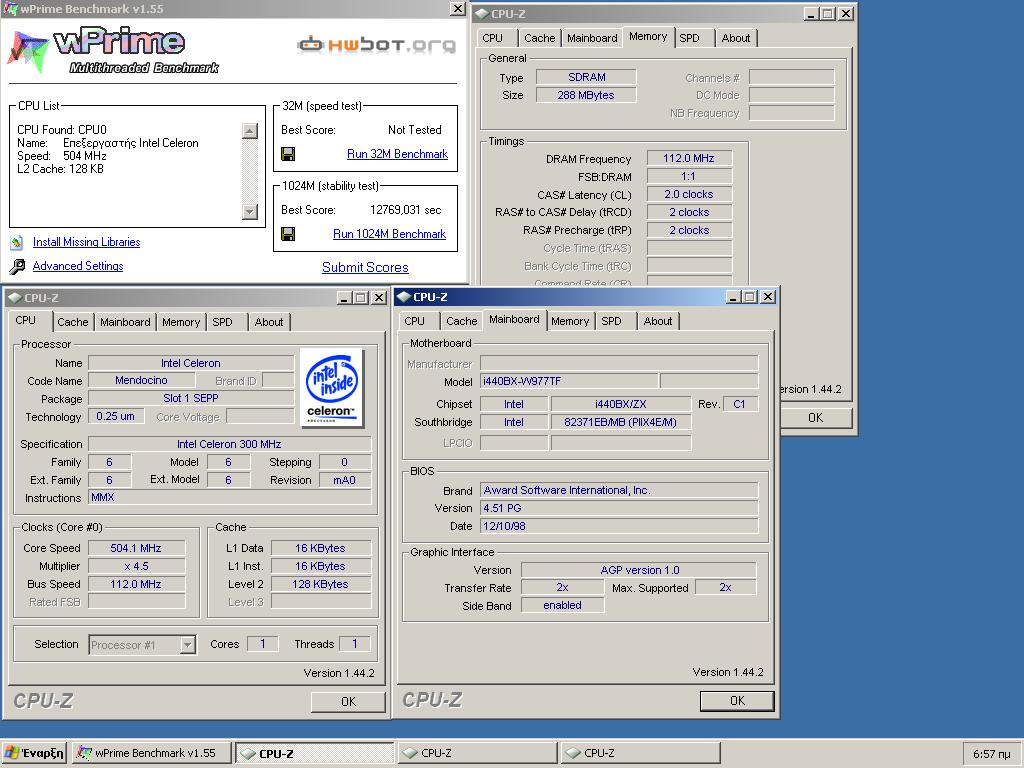The image size is (1024, 768).
Task: Click the floppy save icon beside Run 1024M Benchmark
Action: click(x=287, y=234)
